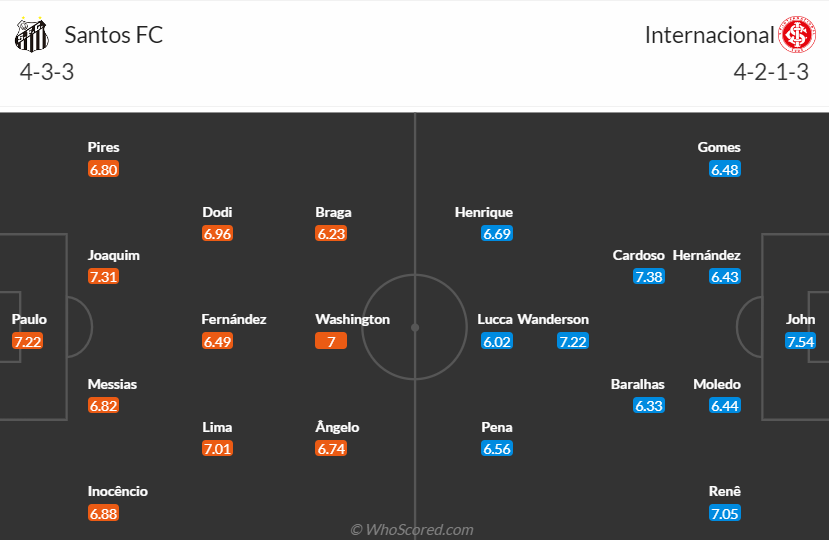The image size is (829, 540).
Task: Click goalkeeper Paulo's 7.22 rating badge
Action: point(27,341)
